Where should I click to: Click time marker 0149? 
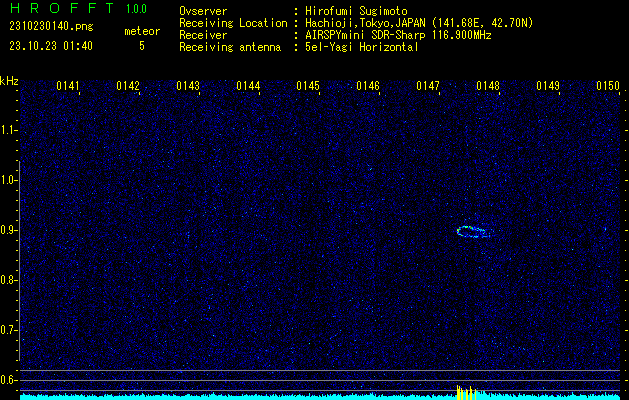click(x=548, y=86)
